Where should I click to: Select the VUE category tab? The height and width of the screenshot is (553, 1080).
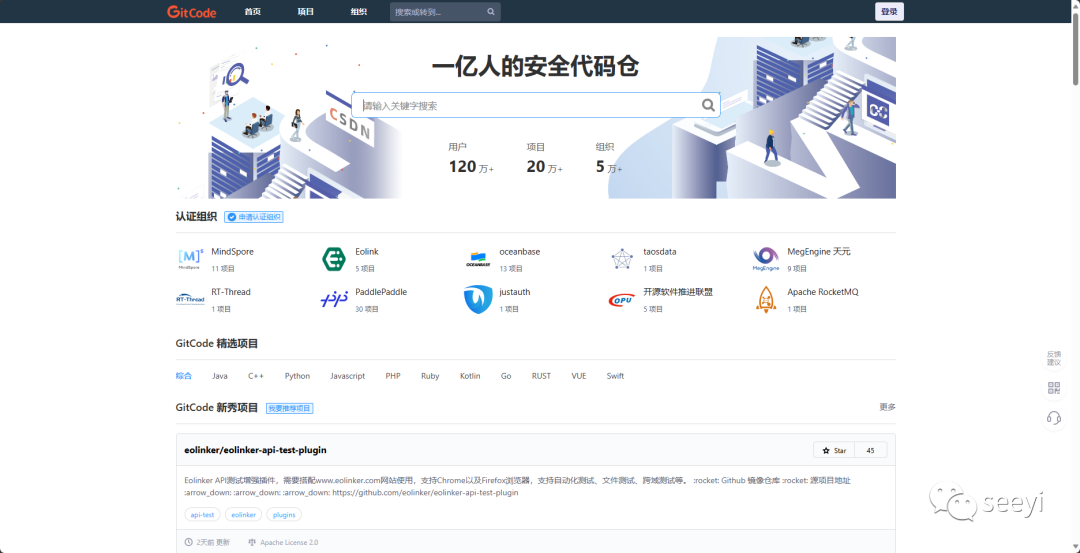coord(579,376)
